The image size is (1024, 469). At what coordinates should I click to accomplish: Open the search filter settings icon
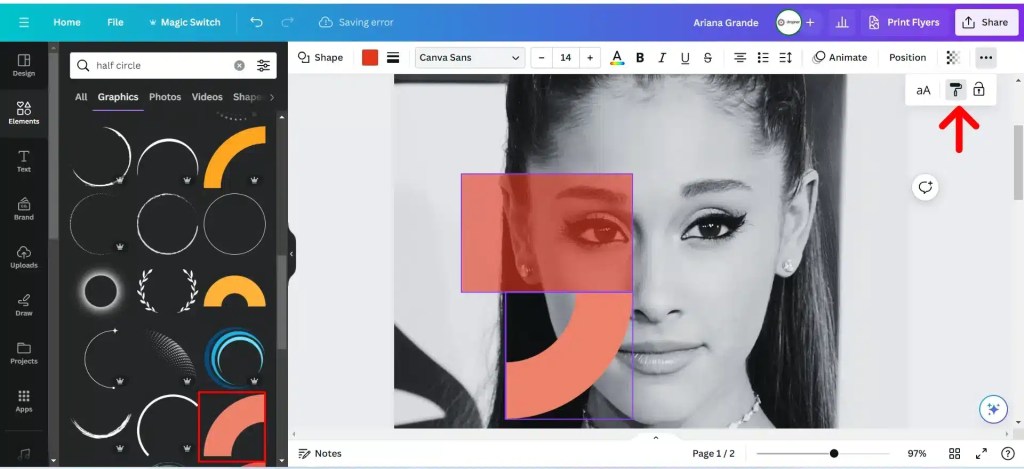[x=263, y=66]
